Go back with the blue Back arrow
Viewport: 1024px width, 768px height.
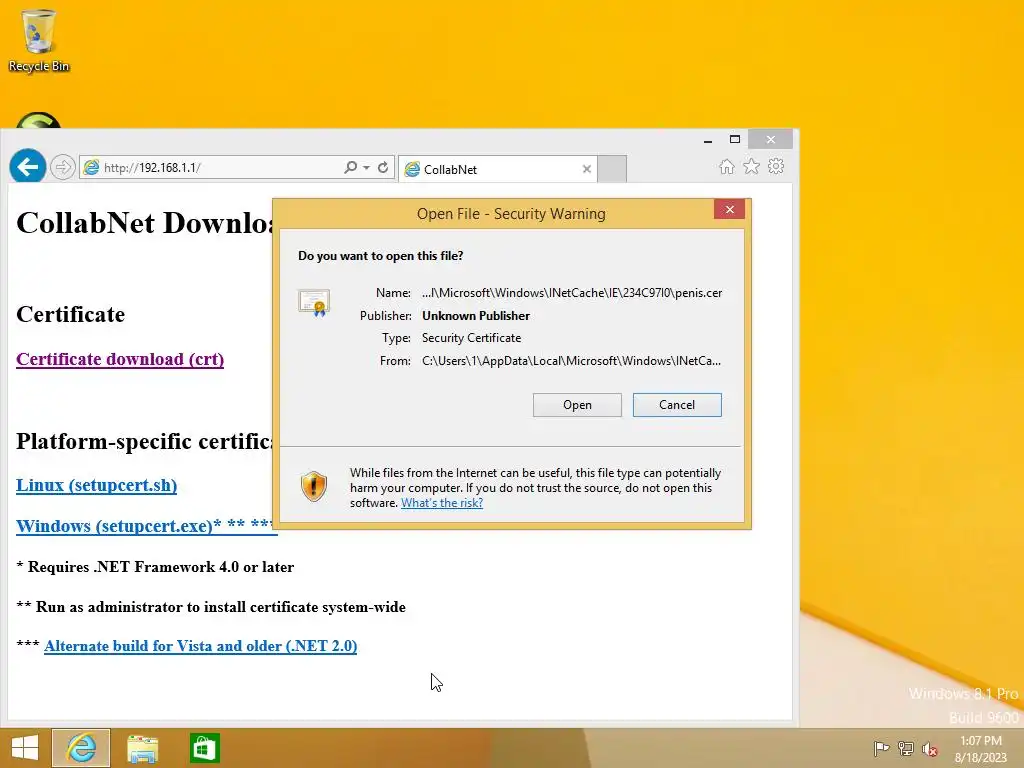tap(27, 167)
